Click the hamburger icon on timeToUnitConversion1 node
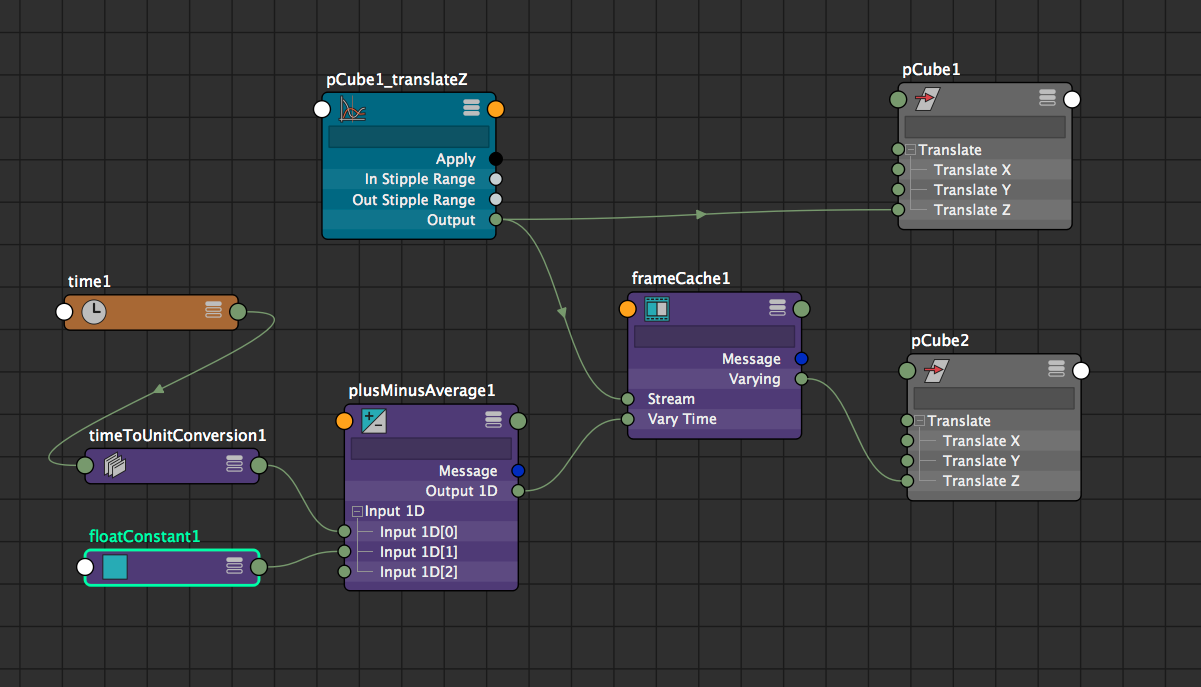The image size is (1201, 687). [x=234, y=464]
